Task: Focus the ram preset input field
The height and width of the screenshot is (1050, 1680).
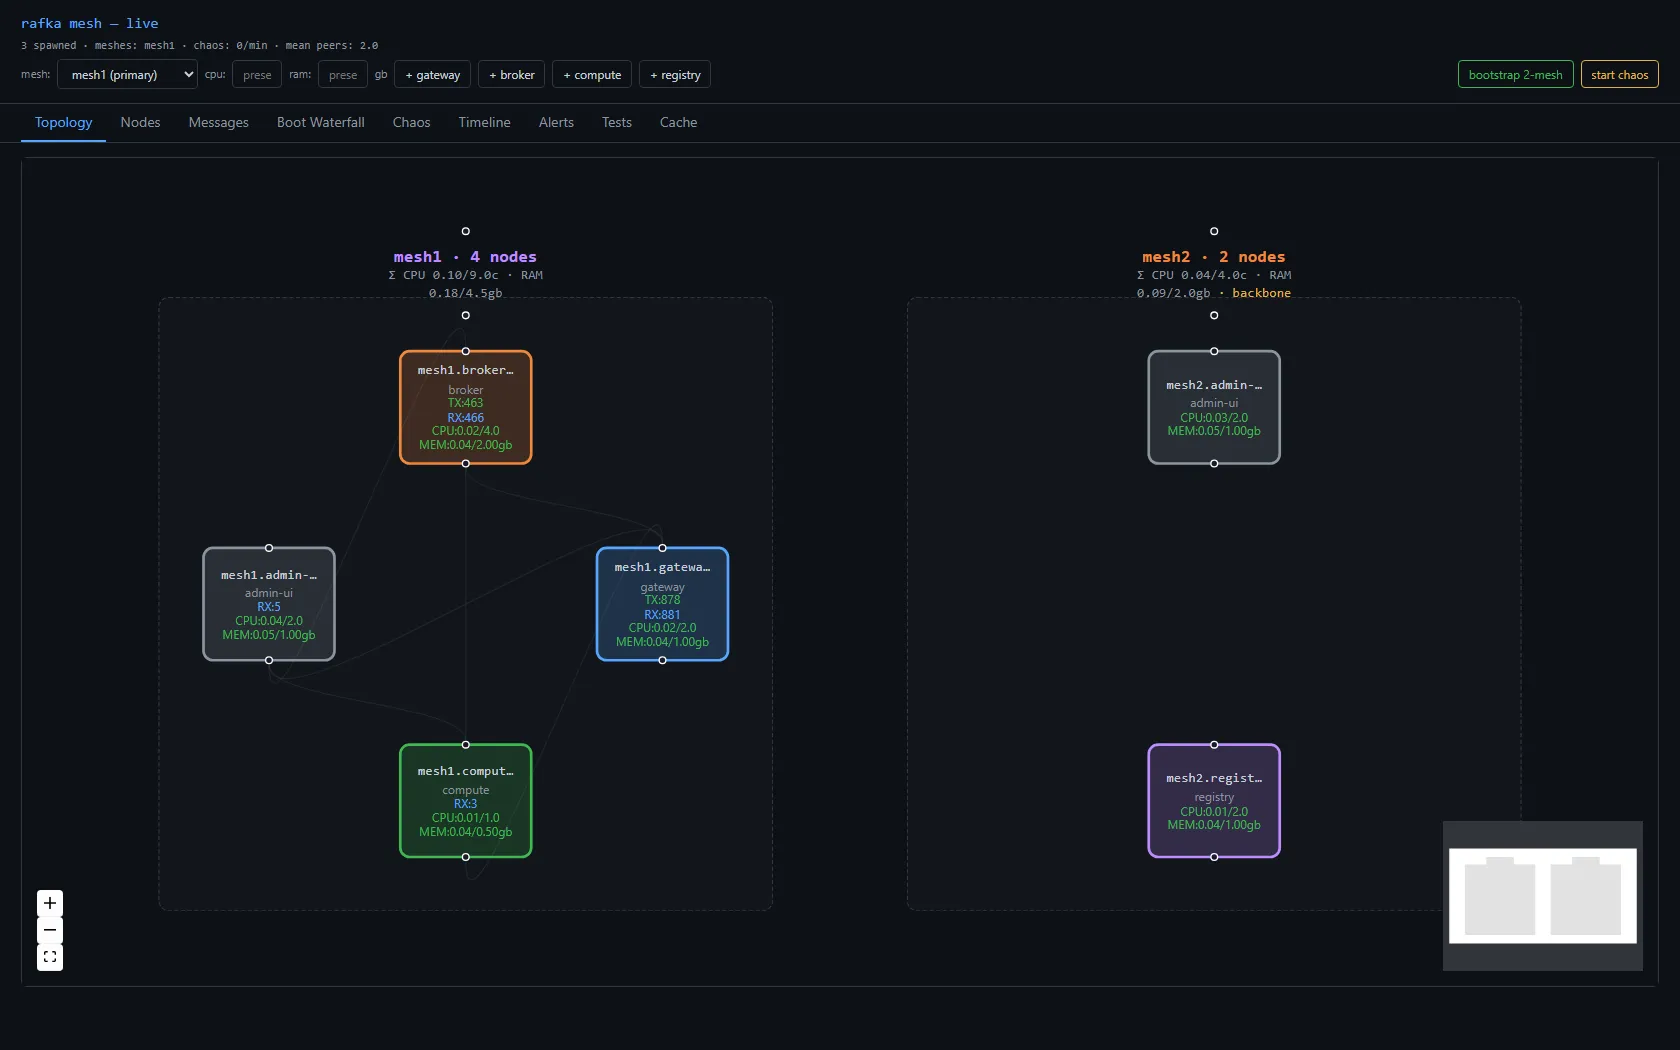Action: [343, 74]
